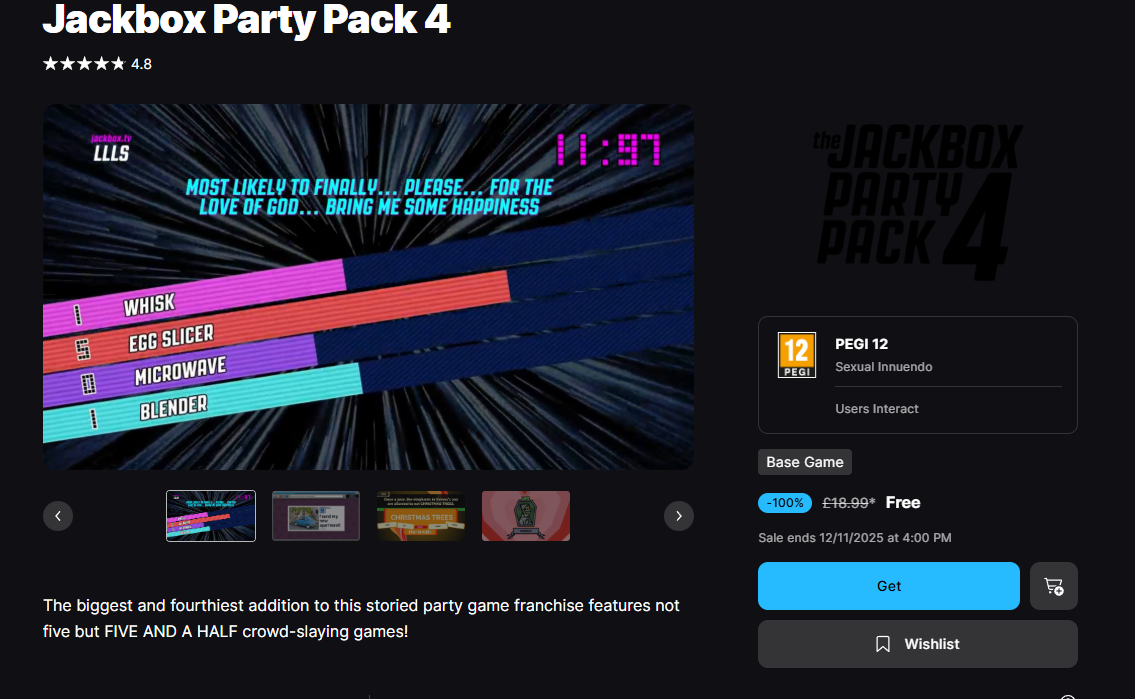This screenshot has height=699, width=1135.
Task: Click the five-star 4.8 rating
Action: point(97,64)
